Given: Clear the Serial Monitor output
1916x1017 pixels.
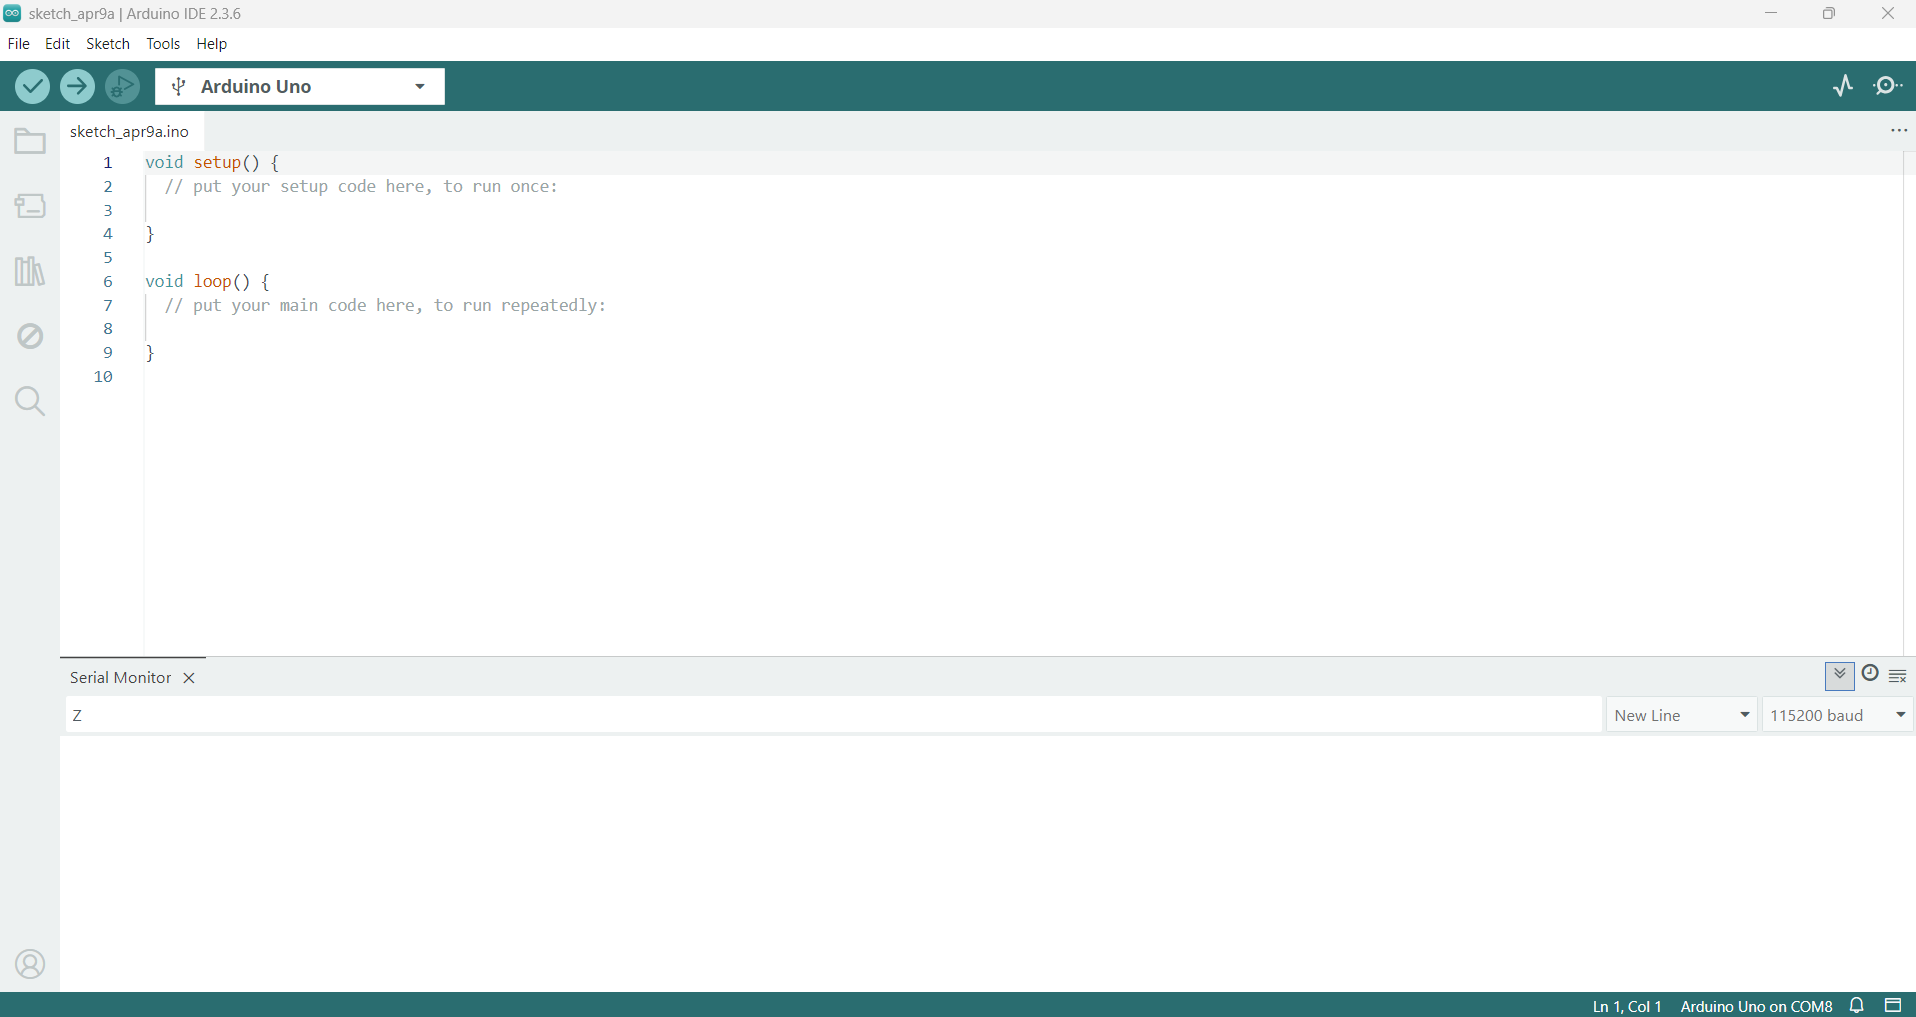Looking at the screenshot, I should click(x=1898, y=676).
